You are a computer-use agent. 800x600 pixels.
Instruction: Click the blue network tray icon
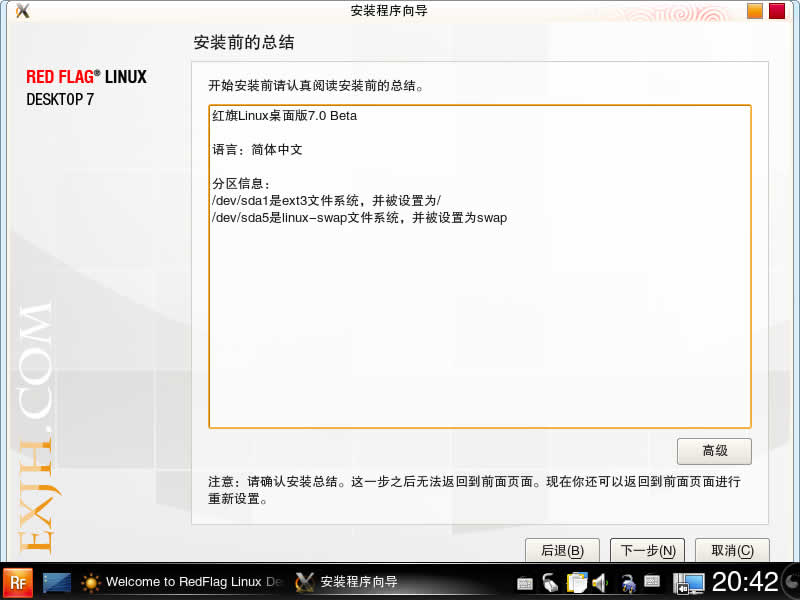(x=629, y=583)
